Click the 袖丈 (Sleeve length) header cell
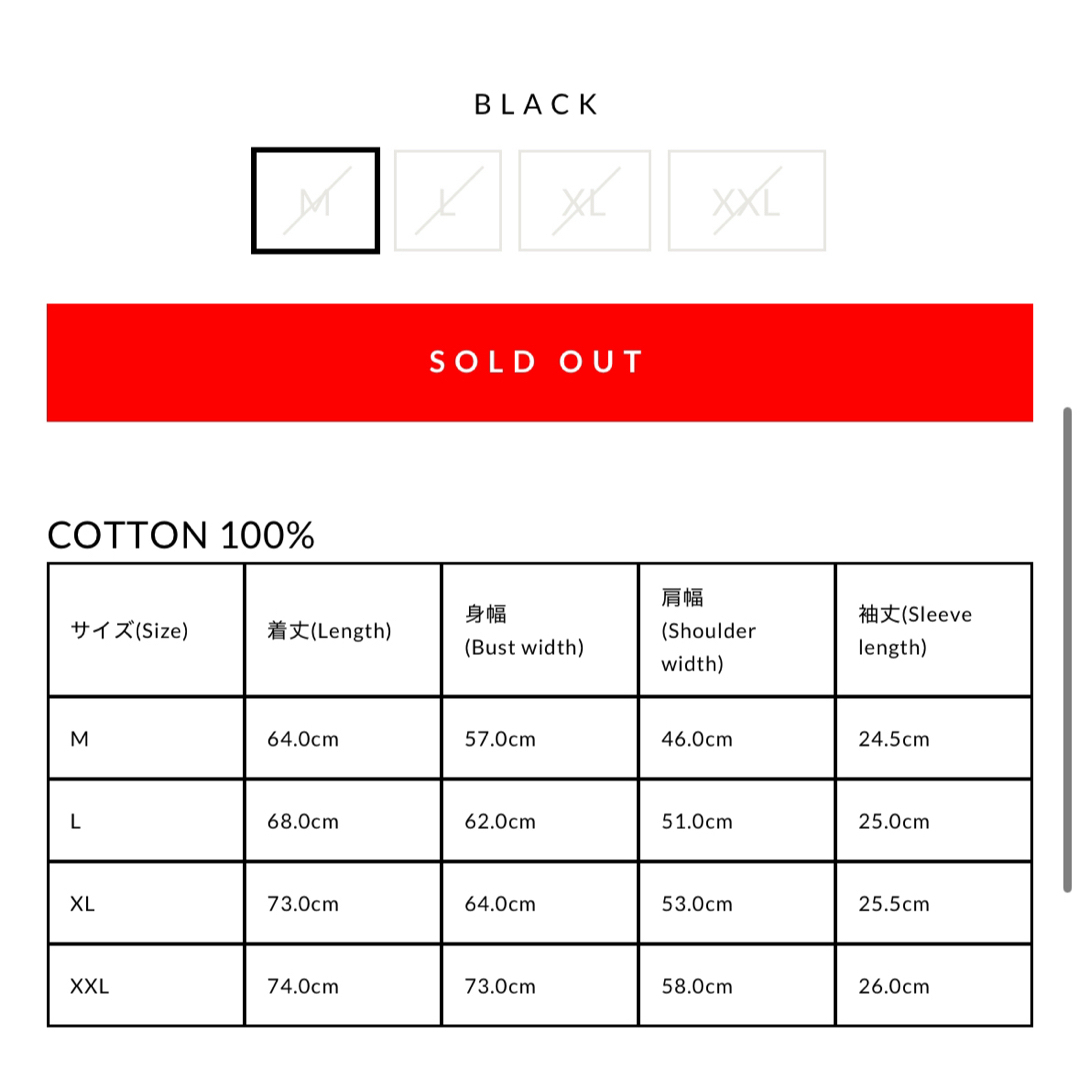 pyautogui.click(x=934, y=630)
